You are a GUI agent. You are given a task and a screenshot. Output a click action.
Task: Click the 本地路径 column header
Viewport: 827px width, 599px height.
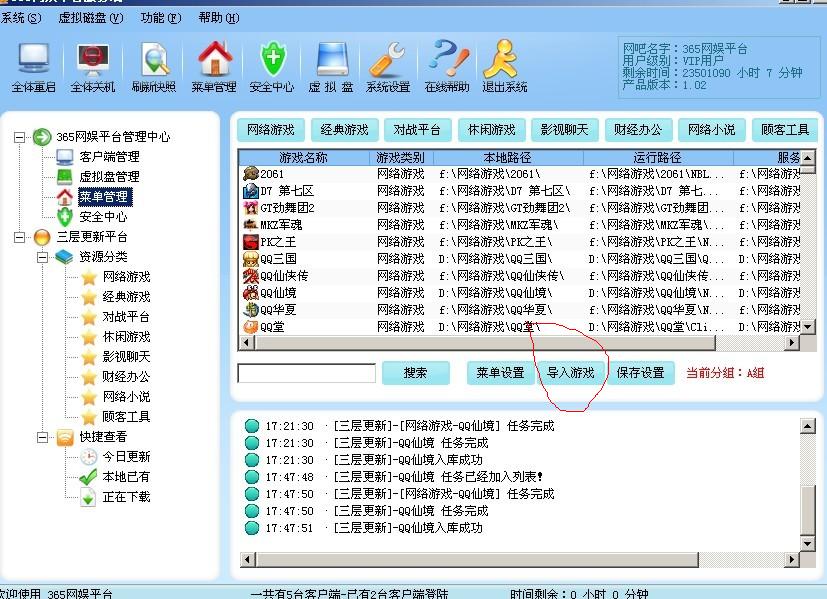[x=508, y=157]
